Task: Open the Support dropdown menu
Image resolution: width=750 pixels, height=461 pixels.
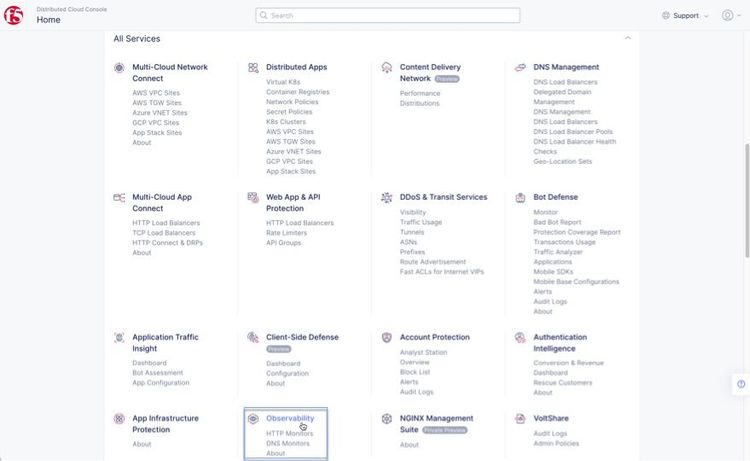Action: (x=685, y=16)
